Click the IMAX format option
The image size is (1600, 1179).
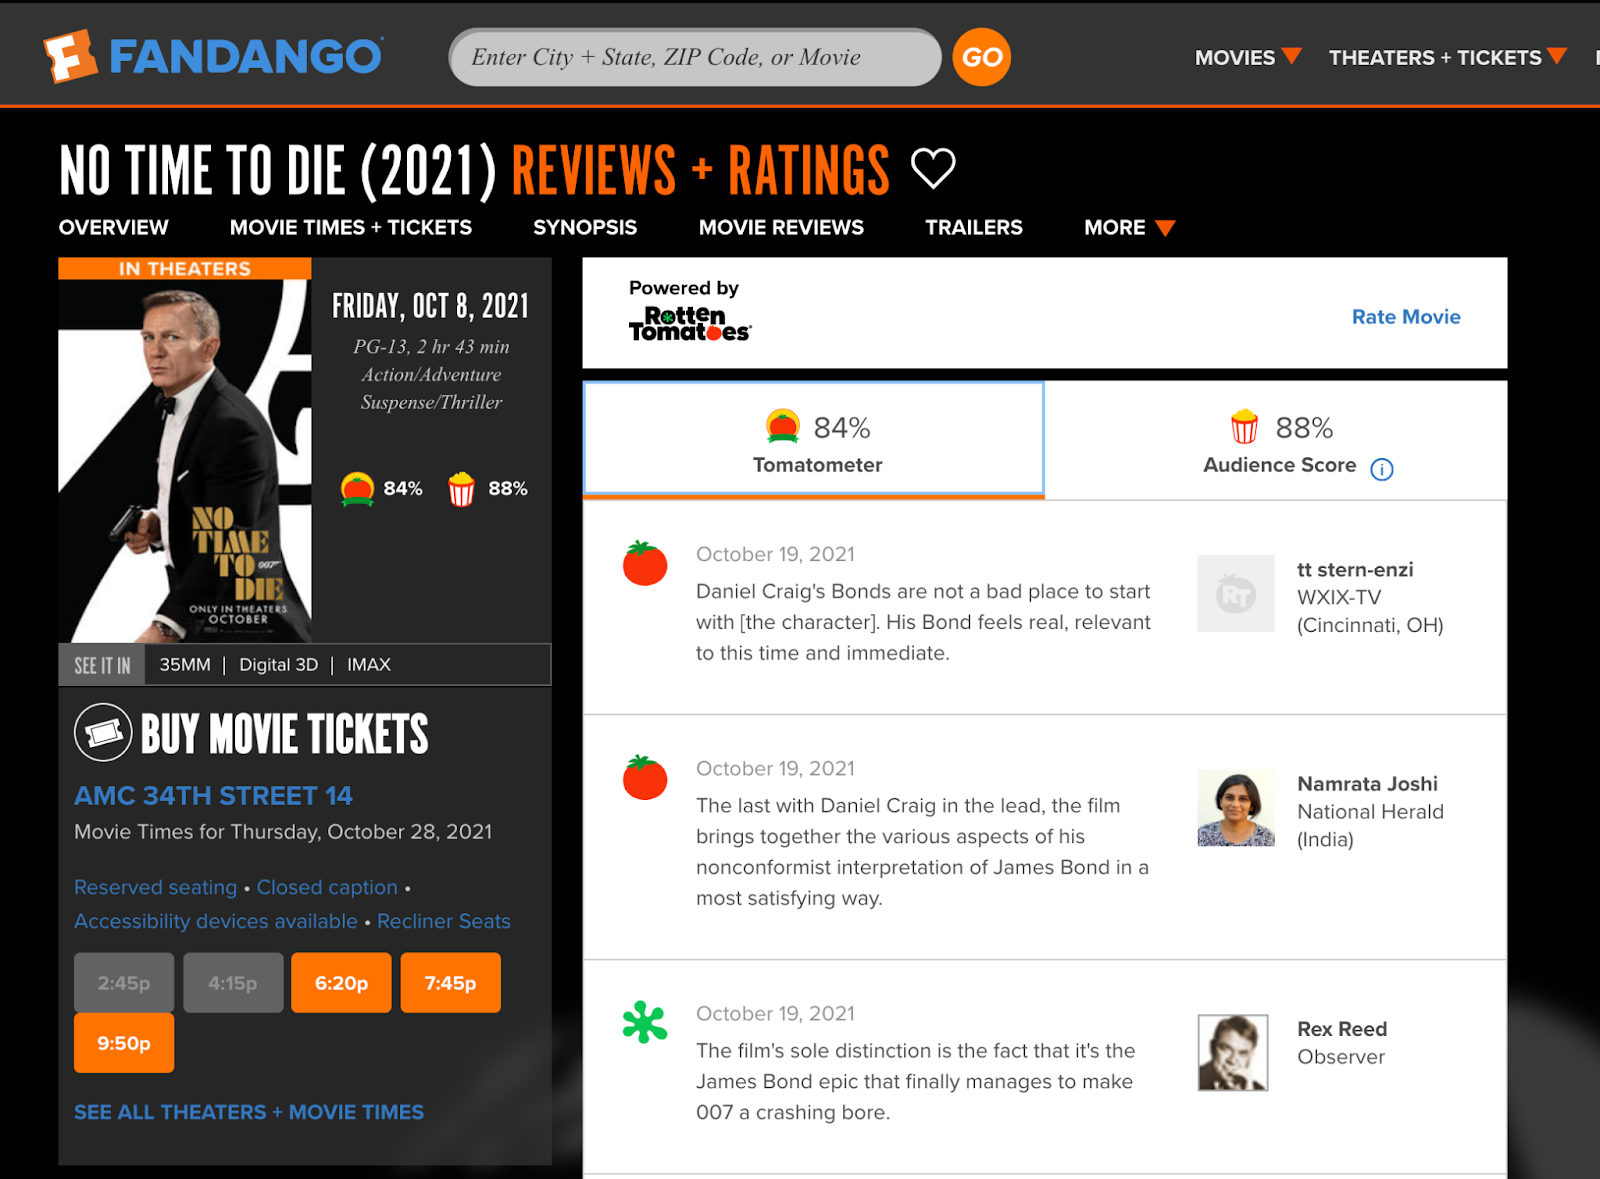coord(369,665)
